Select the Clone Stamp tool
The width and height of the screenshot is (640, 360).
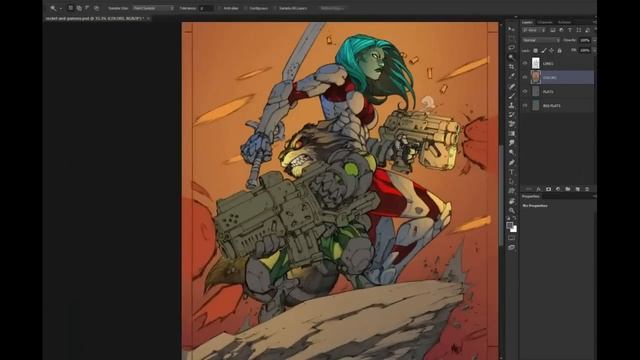(x=511, y=105)
